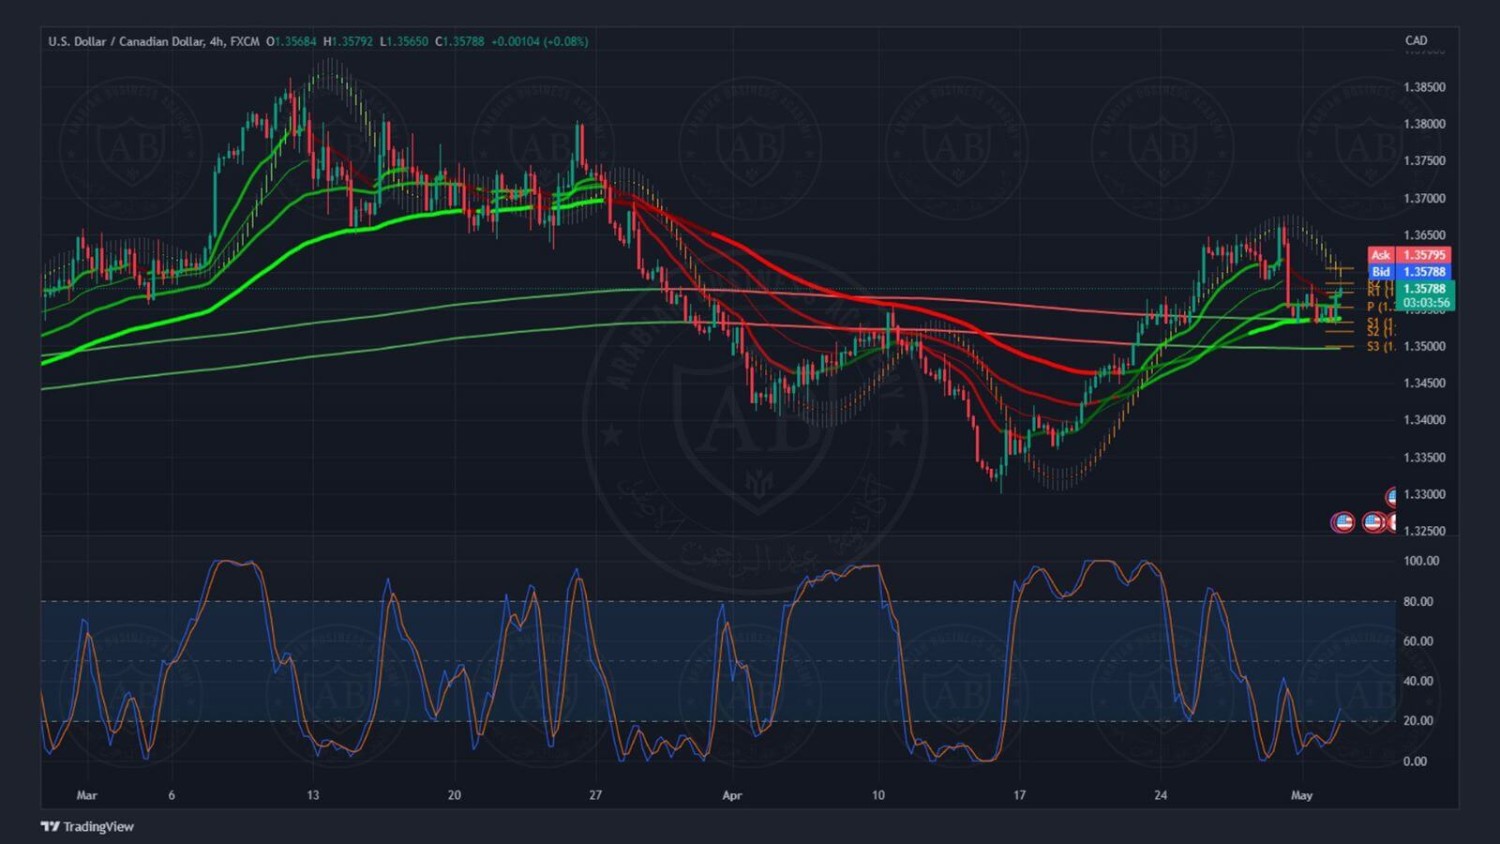Image resolution: width=1500 pixels, height=844 pixels.
Task: Click the 1.38500 price scale value
Action: pyautogui.click(x=1424, y=87)
